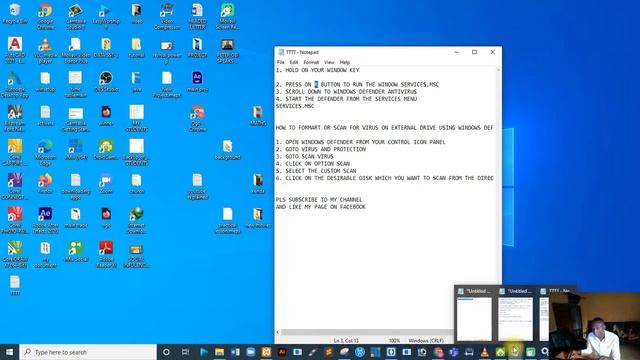The image size is (640, 360).
Task: Click line "5. SELECT THE CUSTOM SCAN"
Action: tap(316, 171)
